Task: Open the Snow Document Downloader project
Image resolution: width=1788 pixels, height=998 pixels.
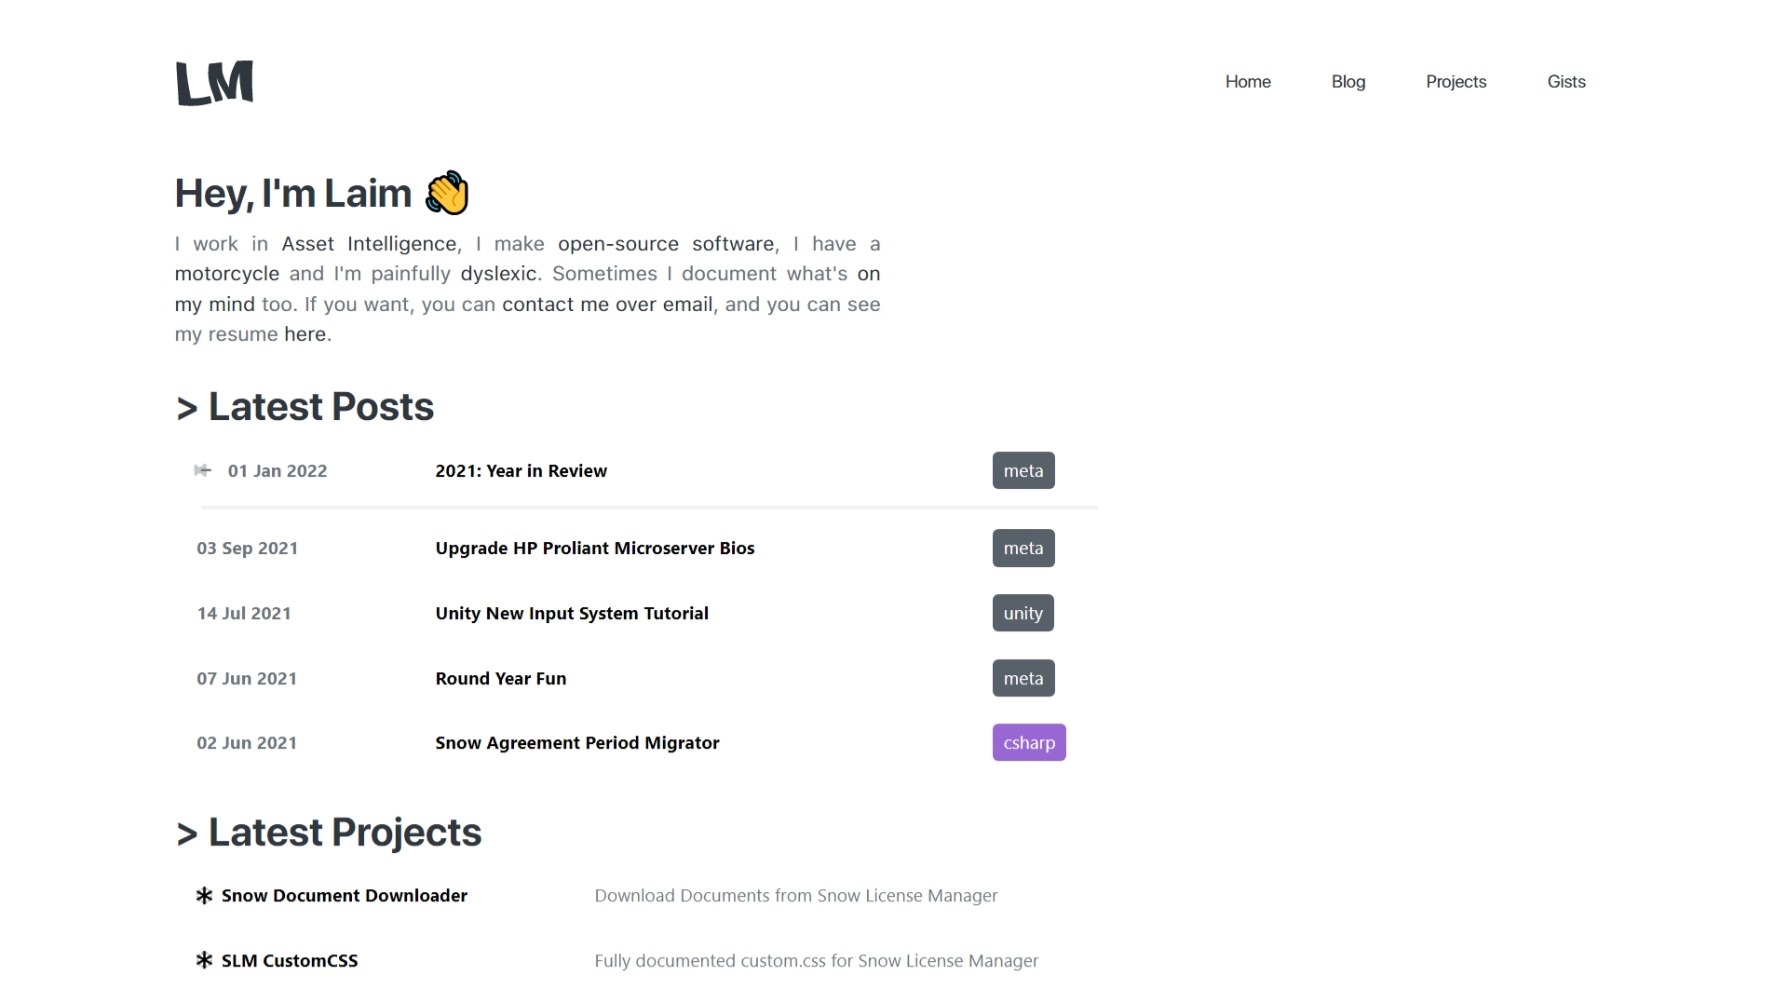Action: (x=344, y=896)
